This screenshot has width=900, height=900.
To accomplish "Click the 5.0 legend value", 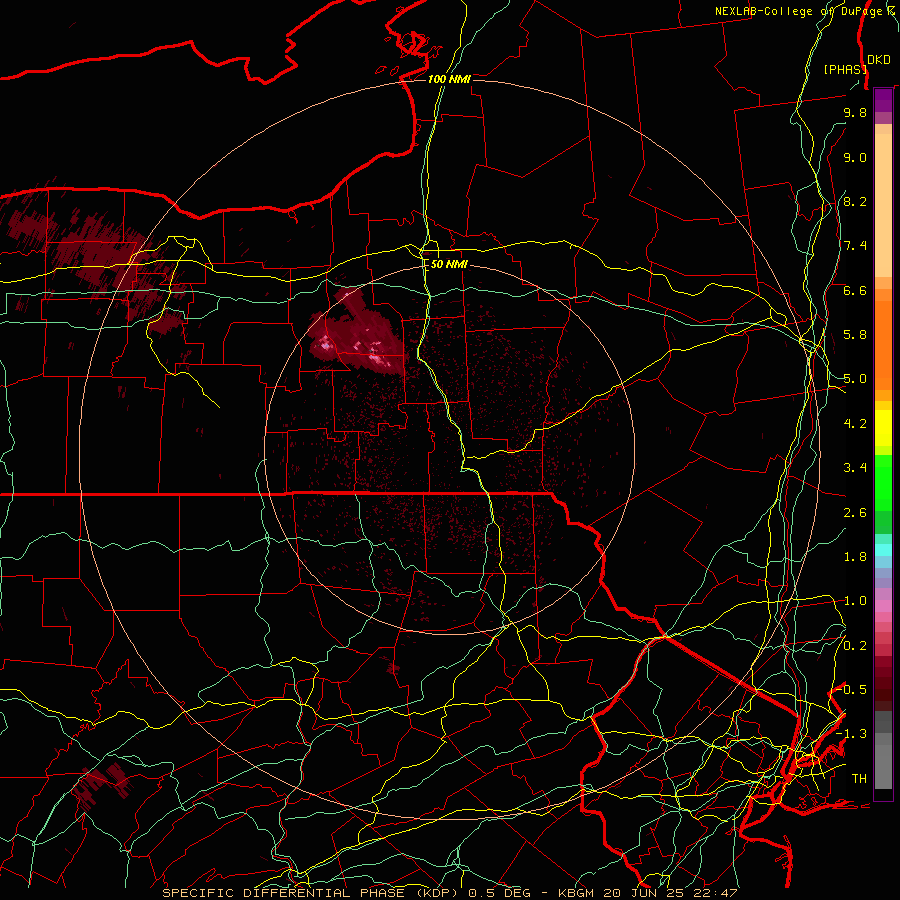I will pos(855,379).
